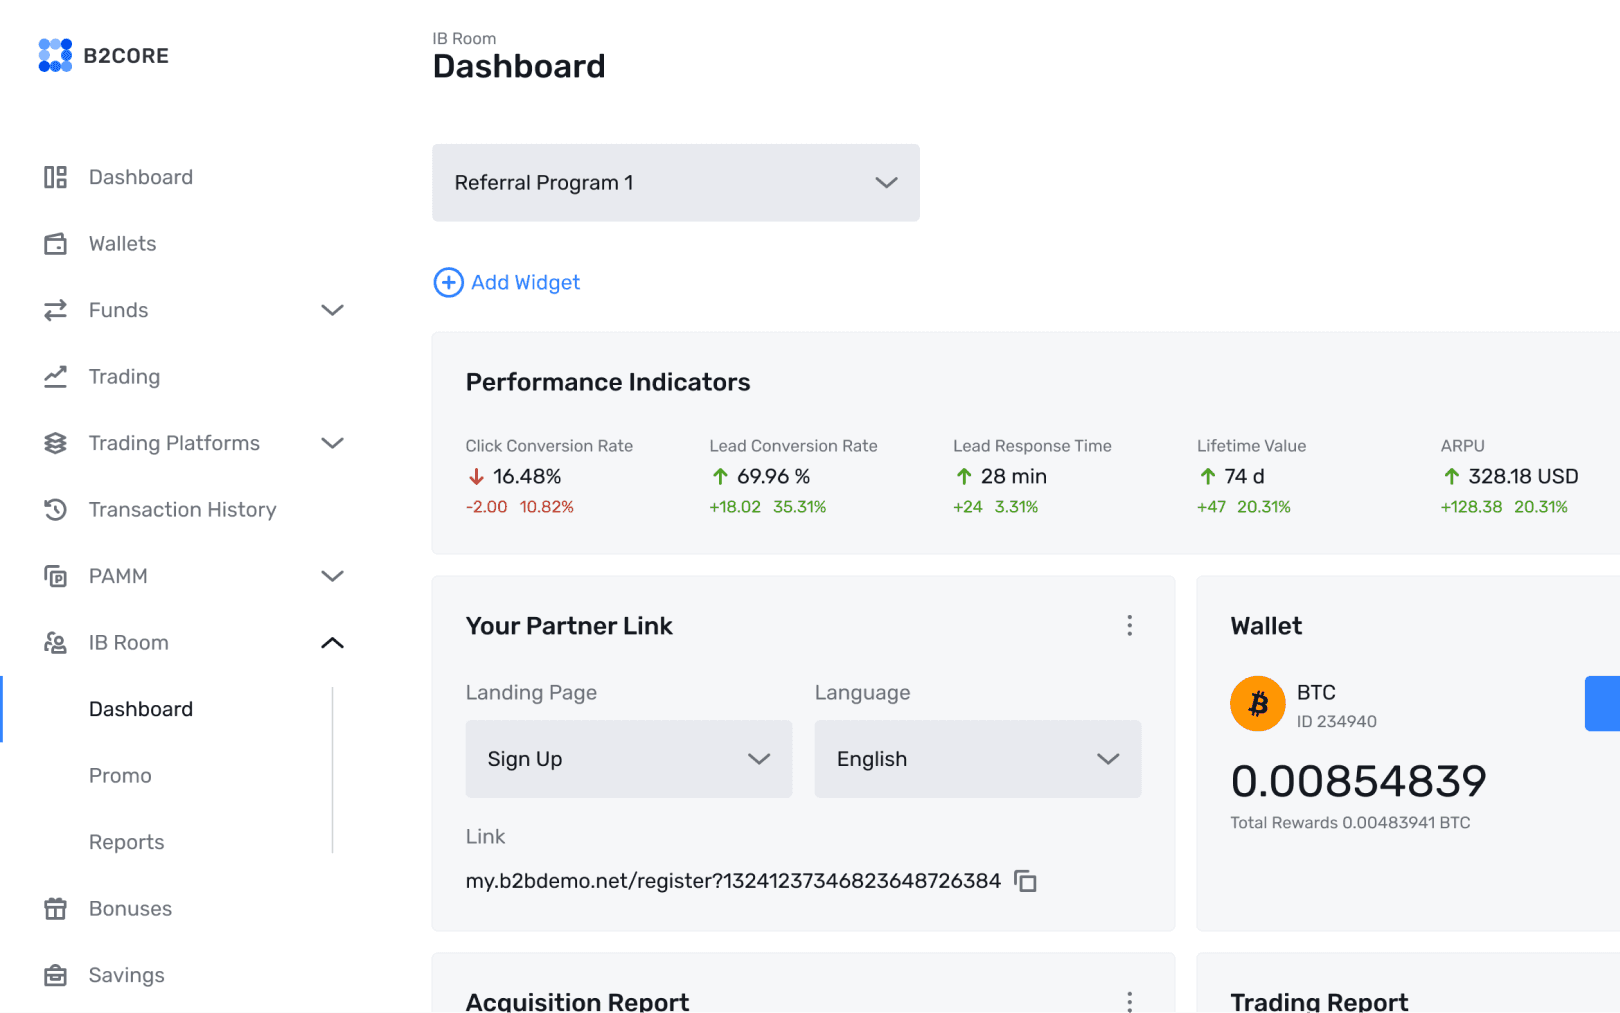Open Acquisition Report three-dot menu

click(1130, 1001)
